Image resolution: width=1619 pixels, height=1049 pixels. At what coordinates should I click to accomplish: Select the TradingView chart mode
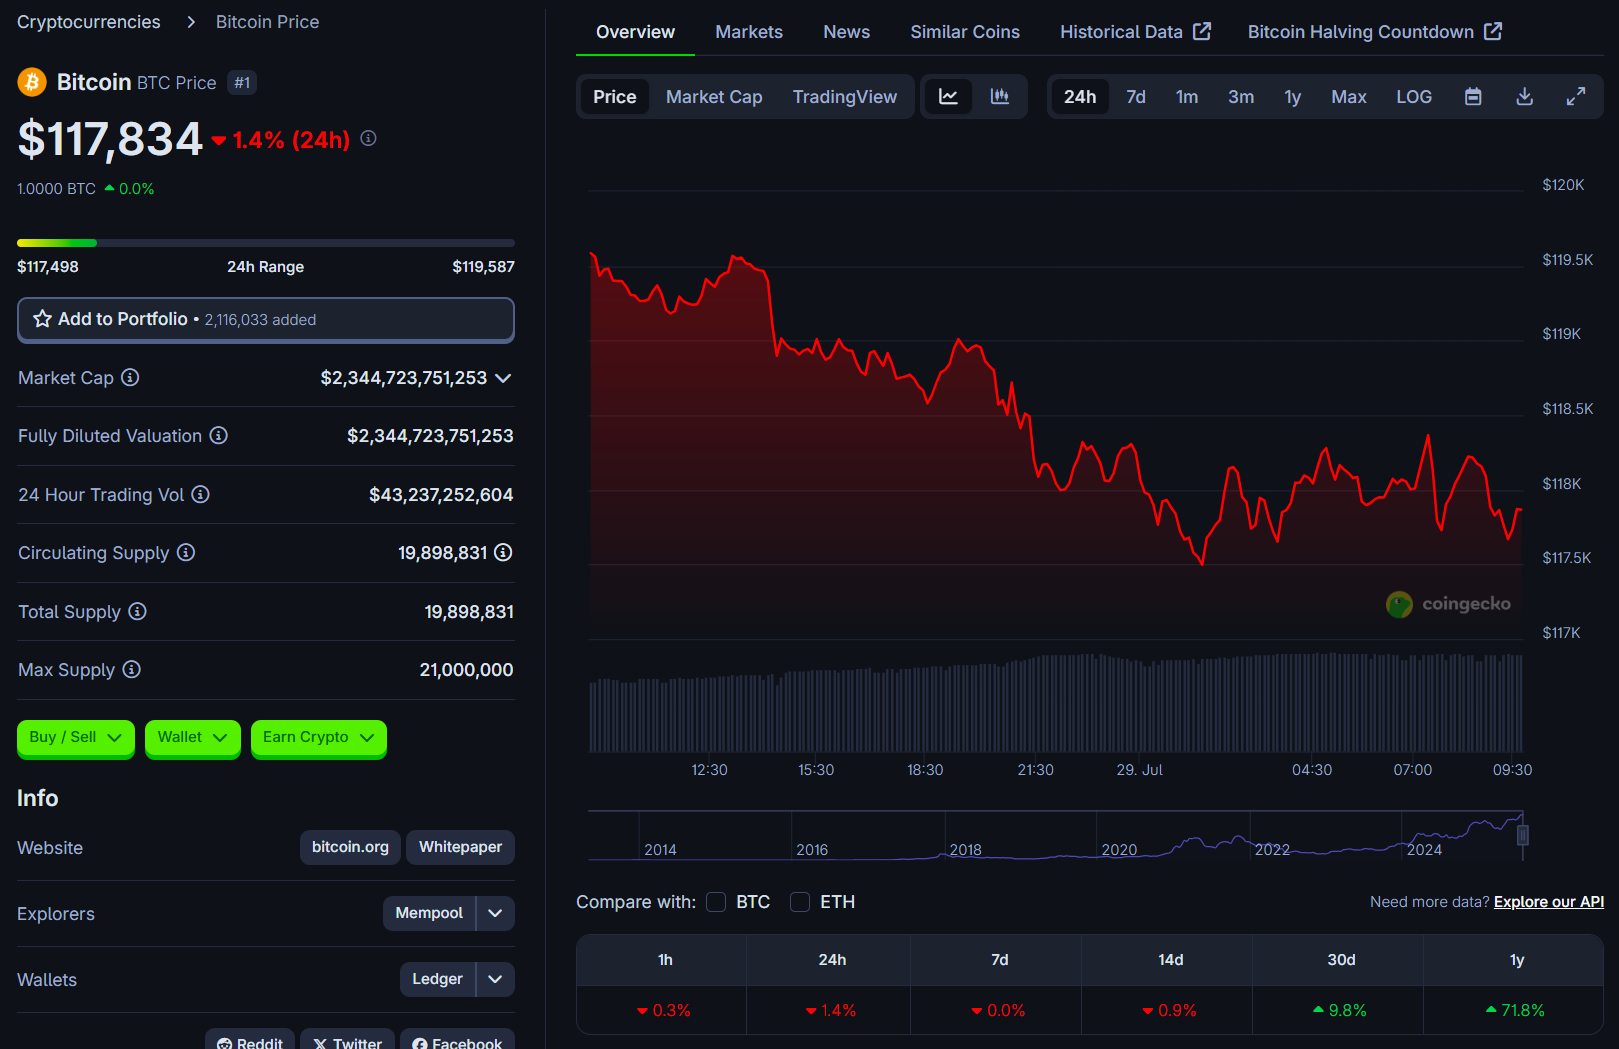tap(845, 97)
